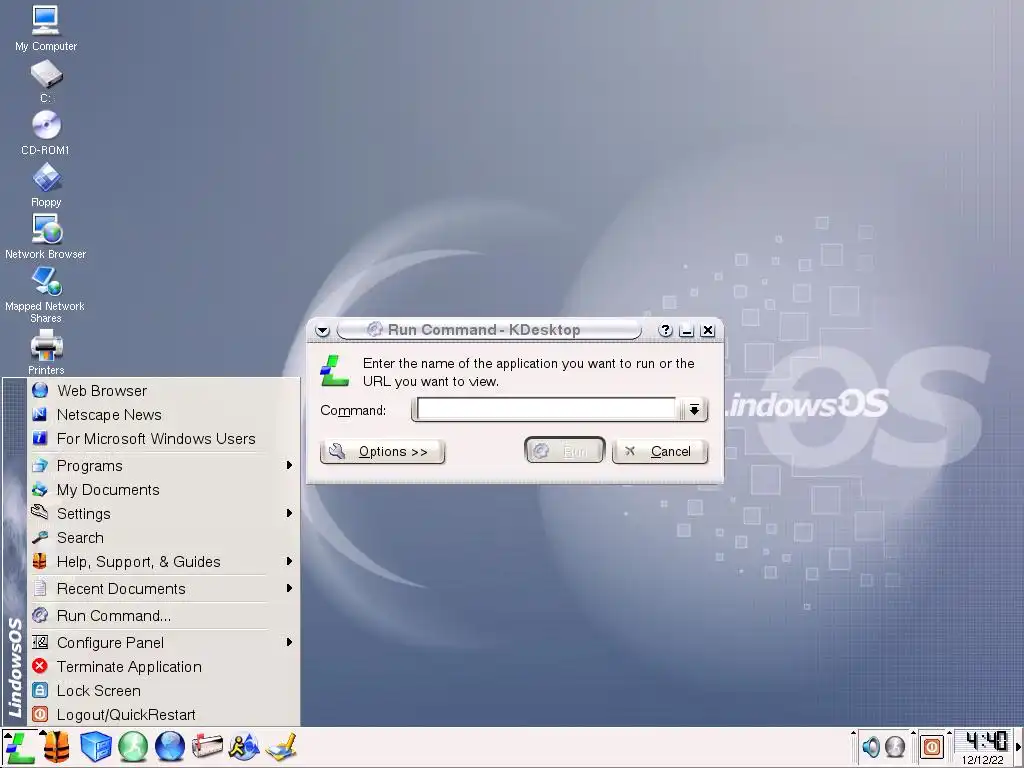Open the C: drive desktop icon
Screen dimensions: 1024x768
click(46, 80)
